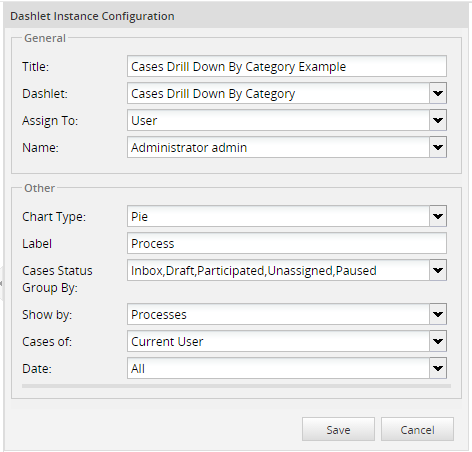Click the Pie chart type field
The width and height of the screenshot is (472, 452).
278,216
